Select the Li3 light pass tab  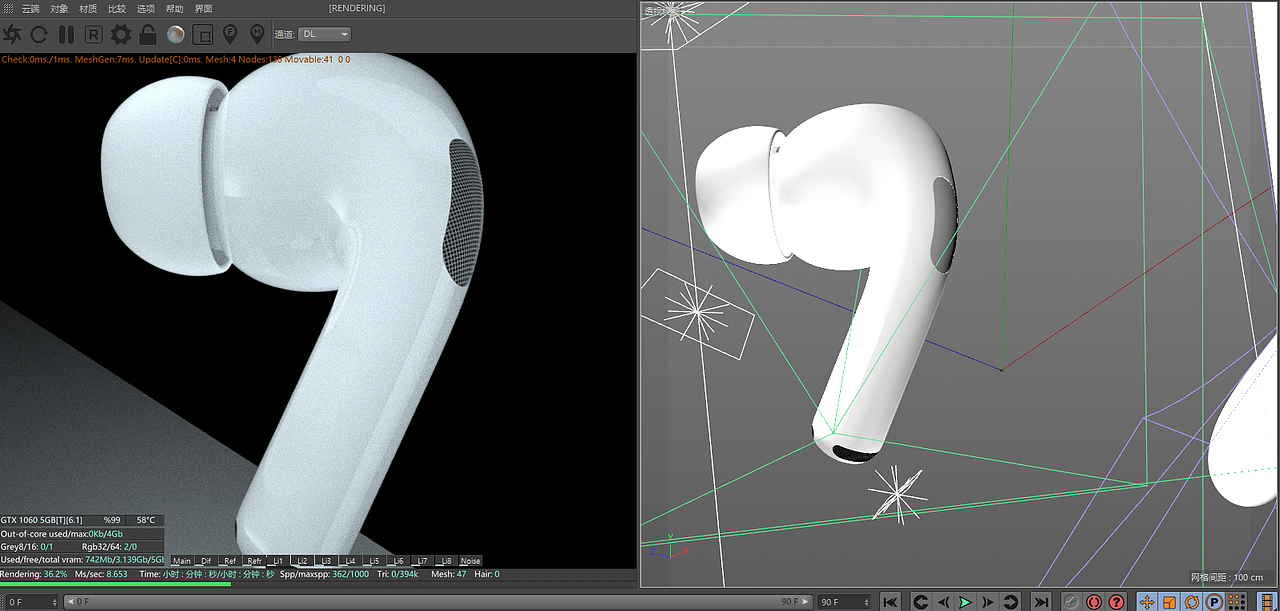click(x=326, y=561)
